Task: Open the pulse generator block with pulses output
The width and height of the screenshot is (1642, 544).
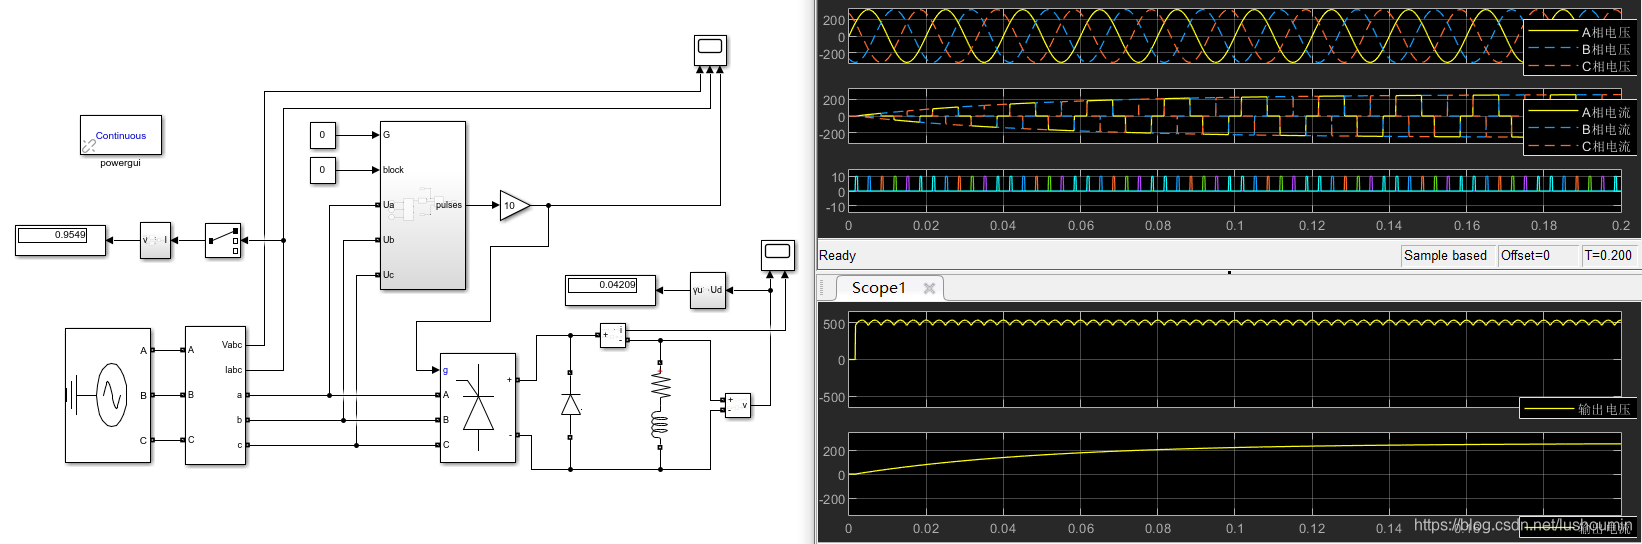Action: pos(423,205)
